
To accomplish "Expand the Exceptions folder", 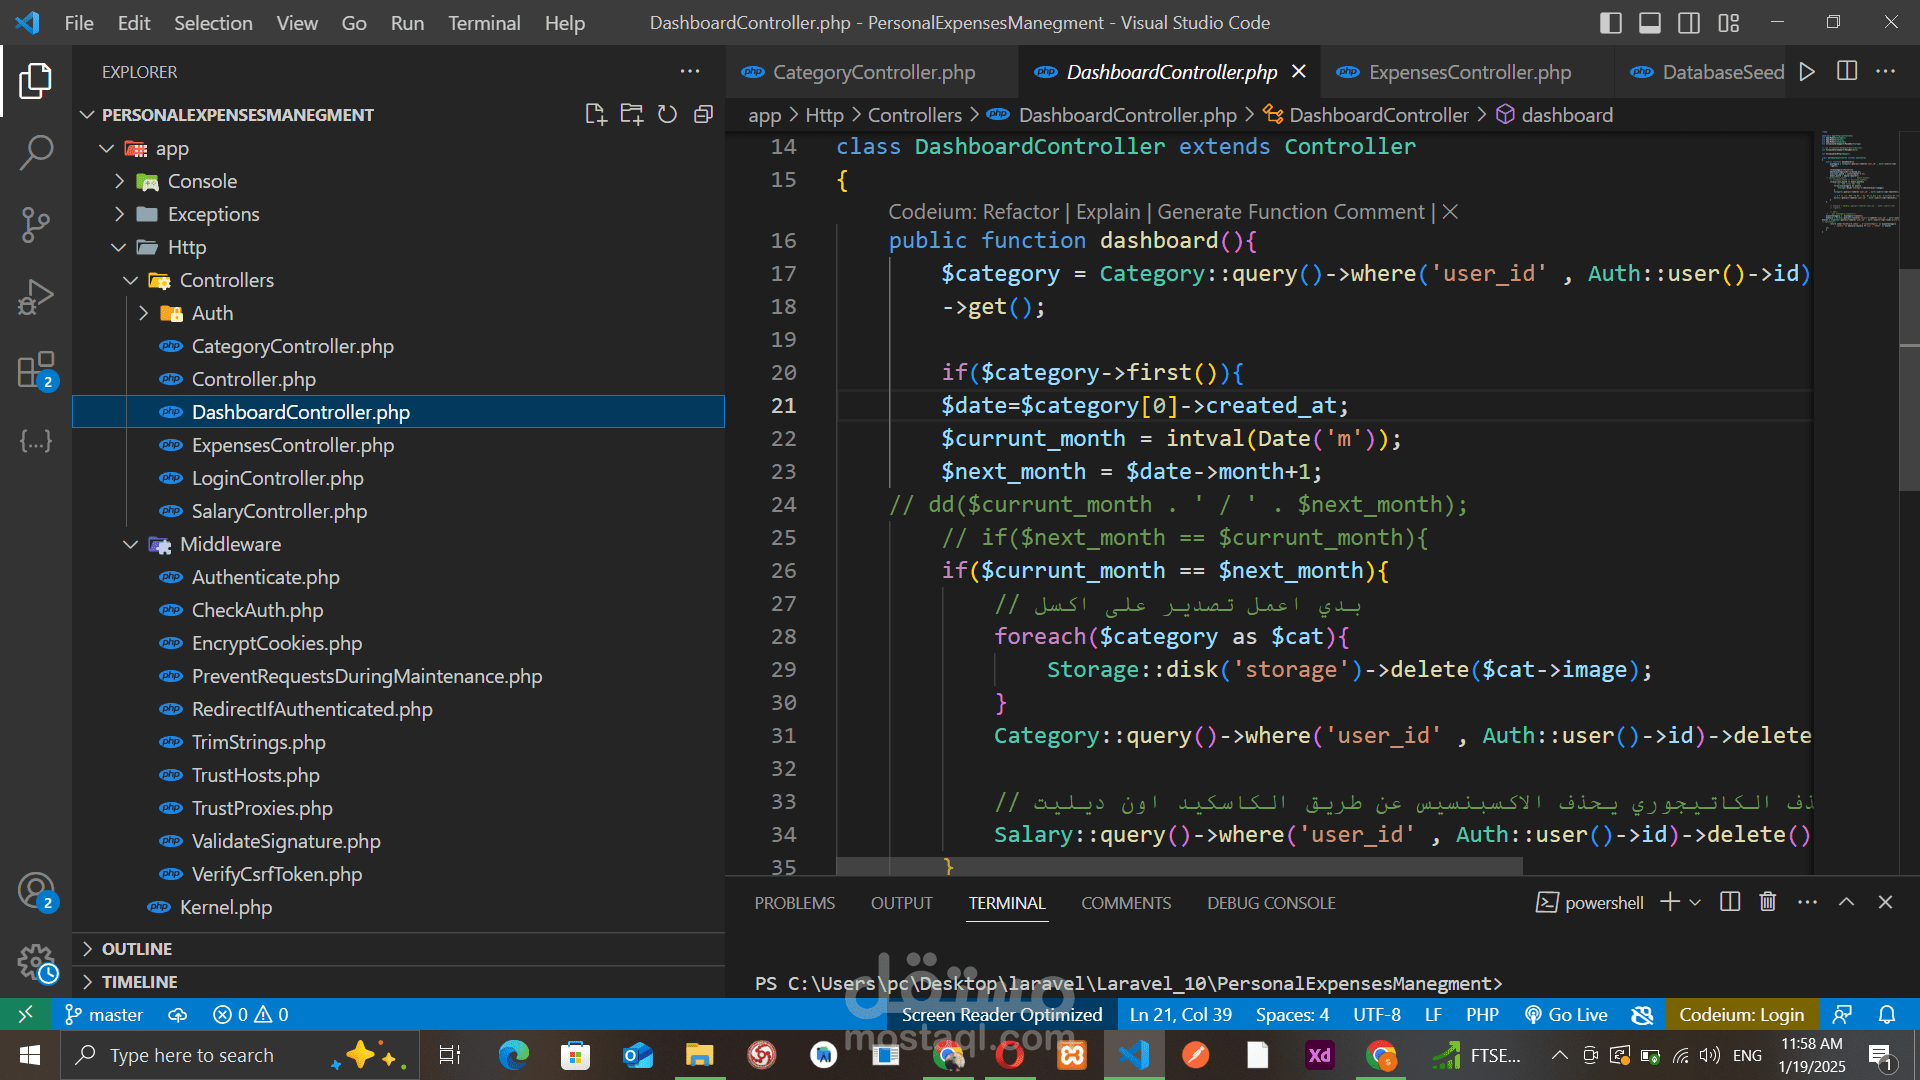I will [213, 214].
